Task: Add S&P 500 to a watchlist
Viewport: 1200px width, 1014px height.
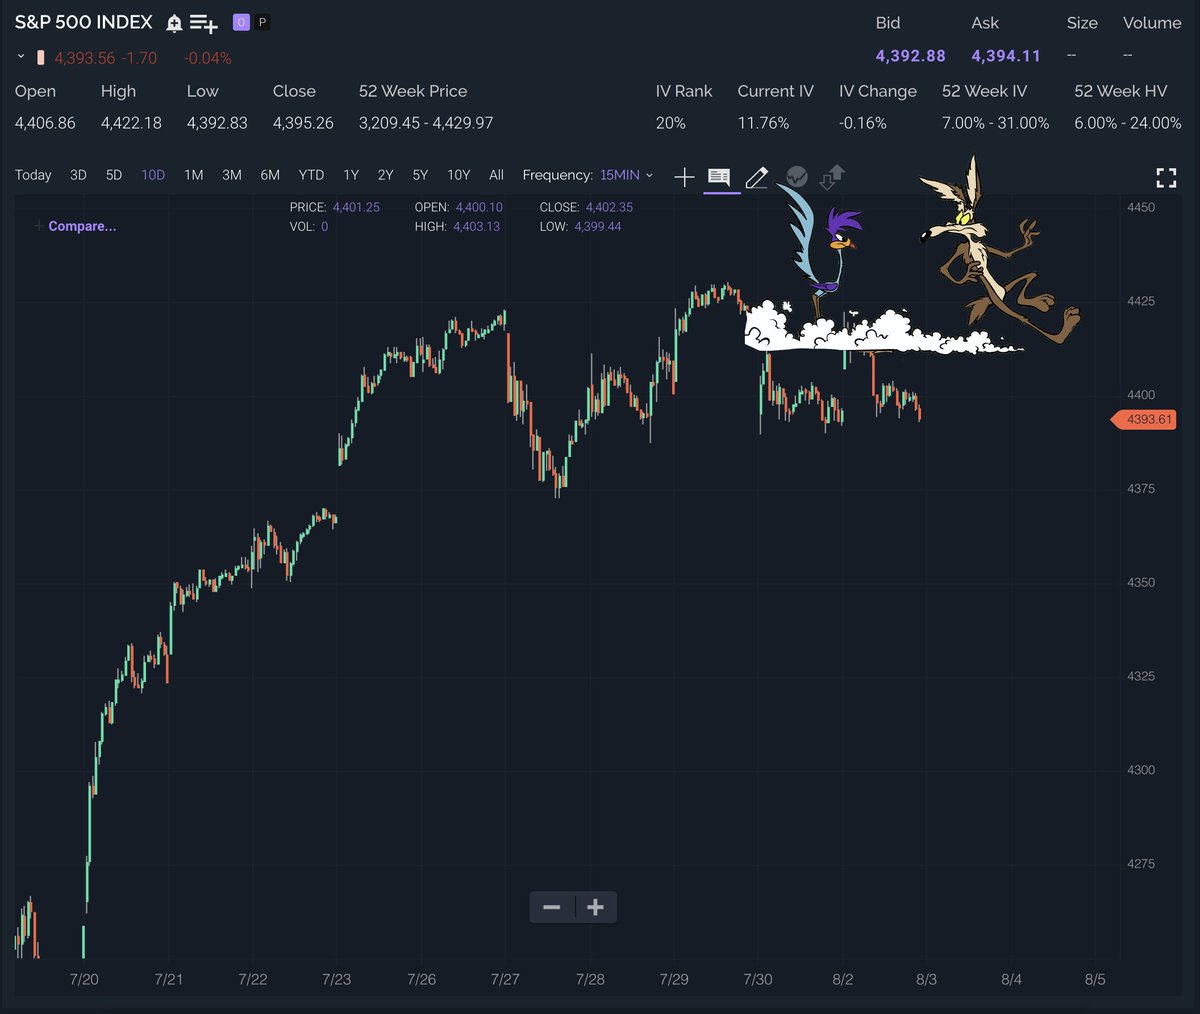Action: pos(204,23)
